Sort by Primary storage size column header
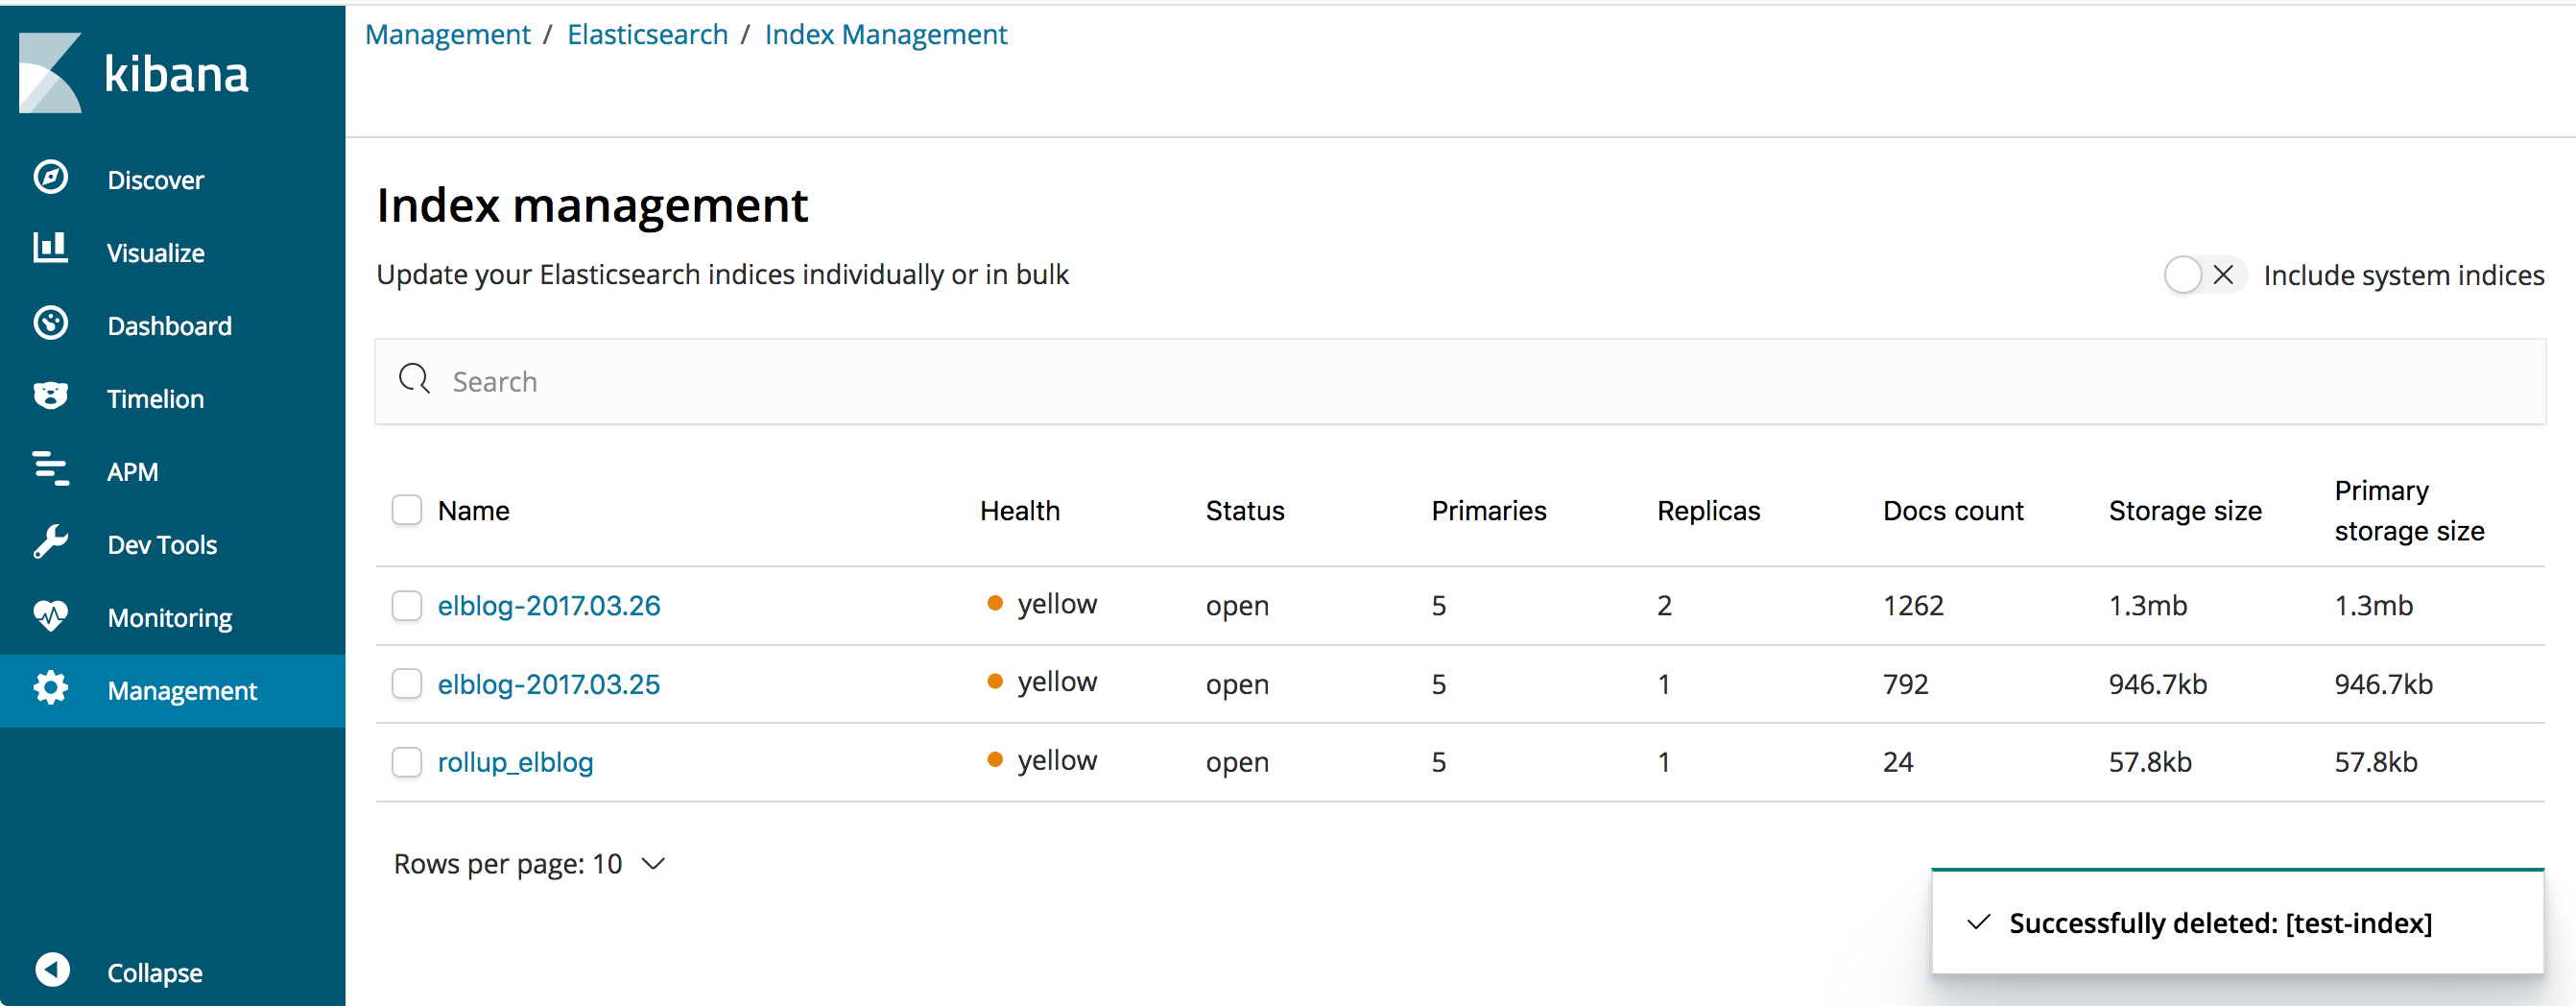This screenshot has width=2576, height=1006. click(x=2410, y=511)
